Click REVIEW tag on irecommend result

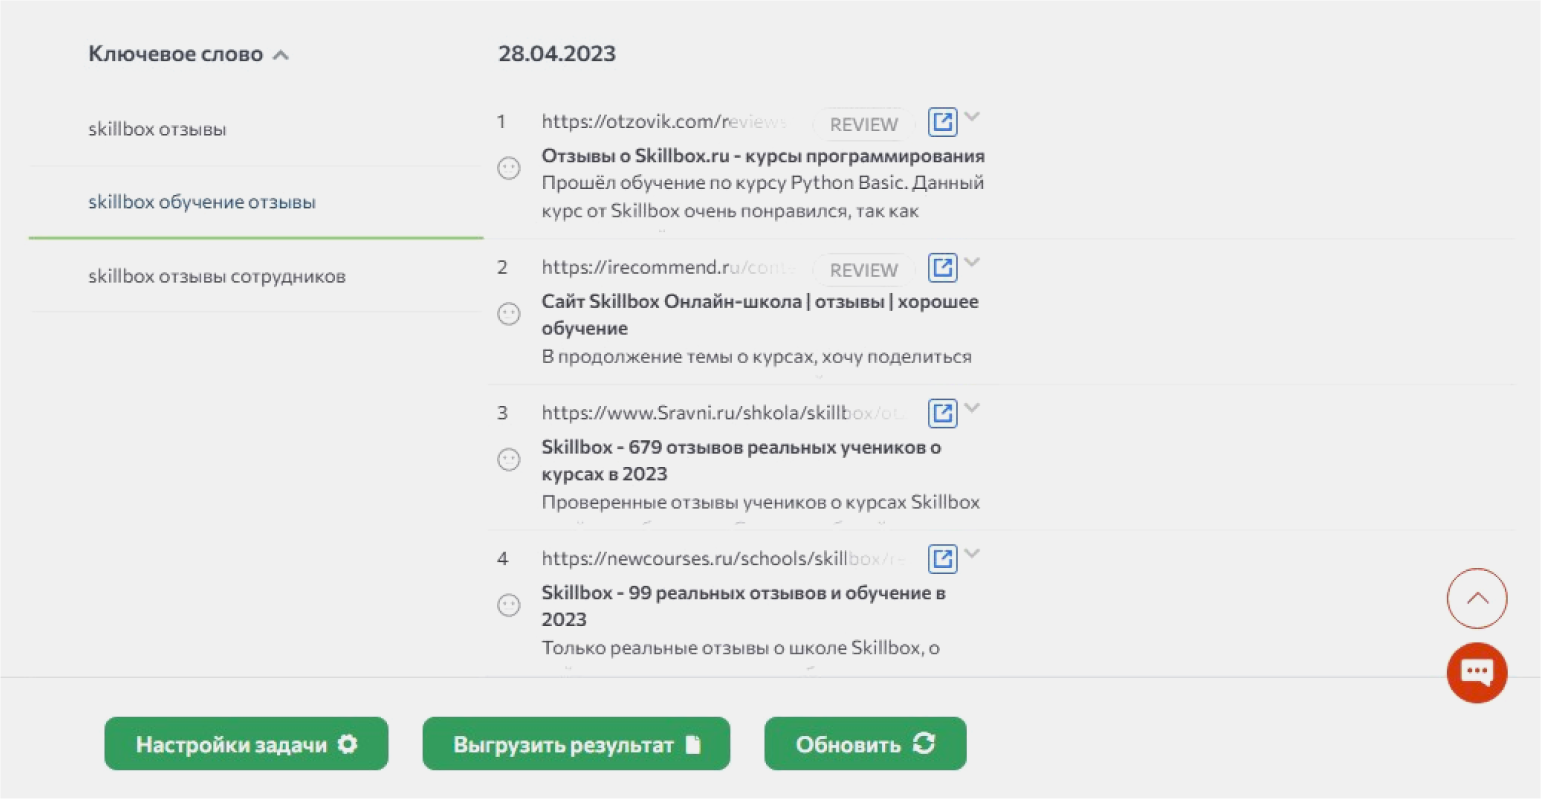click(x=864, y=270)
